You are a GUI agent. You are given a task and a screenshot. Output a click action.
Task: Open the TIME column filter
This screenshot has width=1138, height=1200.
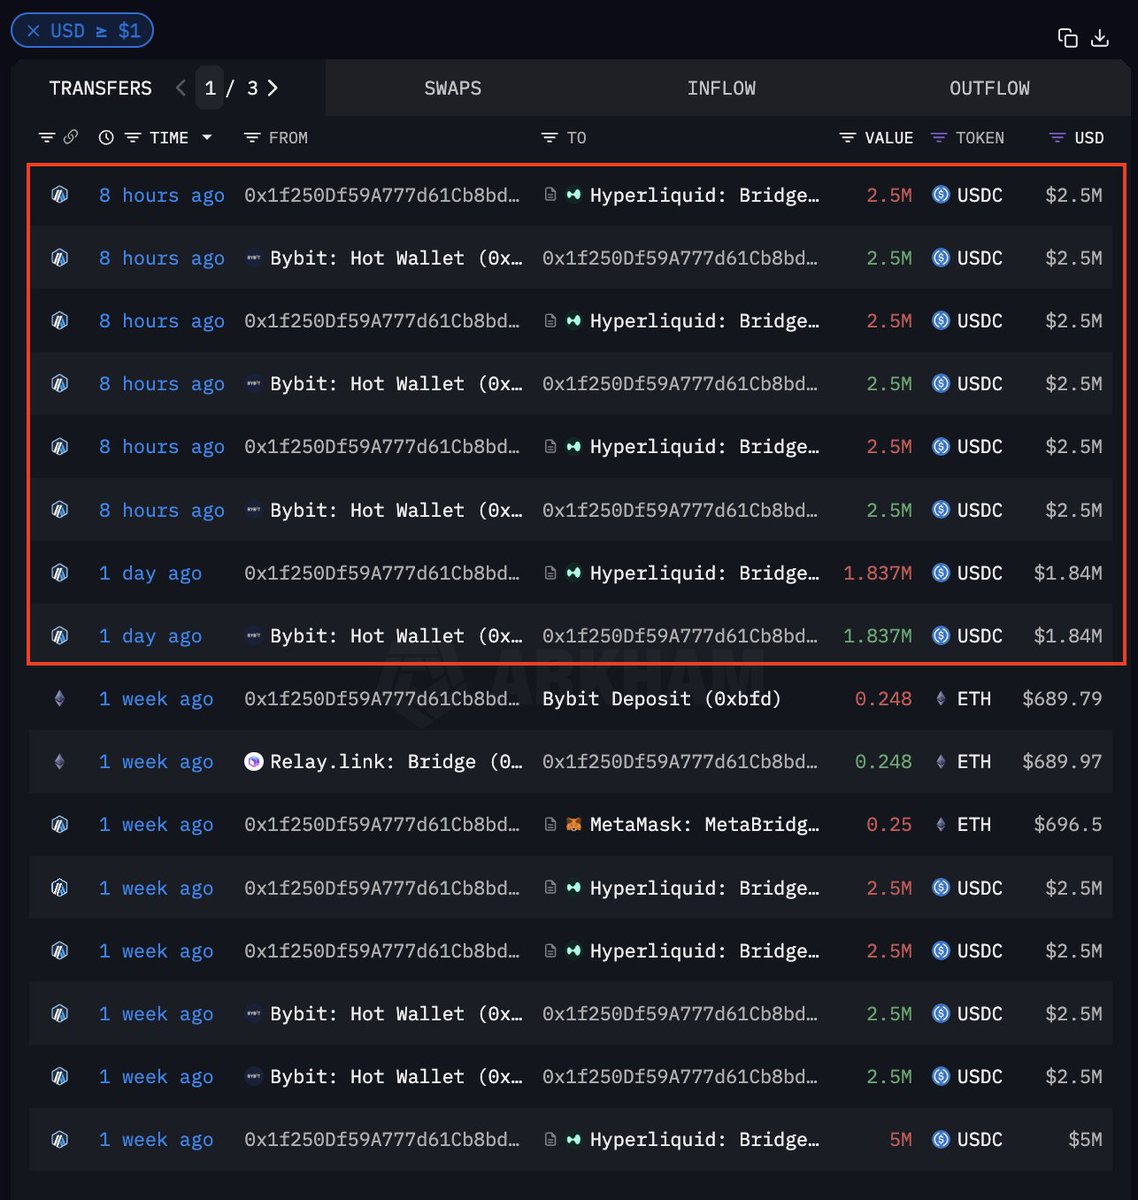pos(132,137)
